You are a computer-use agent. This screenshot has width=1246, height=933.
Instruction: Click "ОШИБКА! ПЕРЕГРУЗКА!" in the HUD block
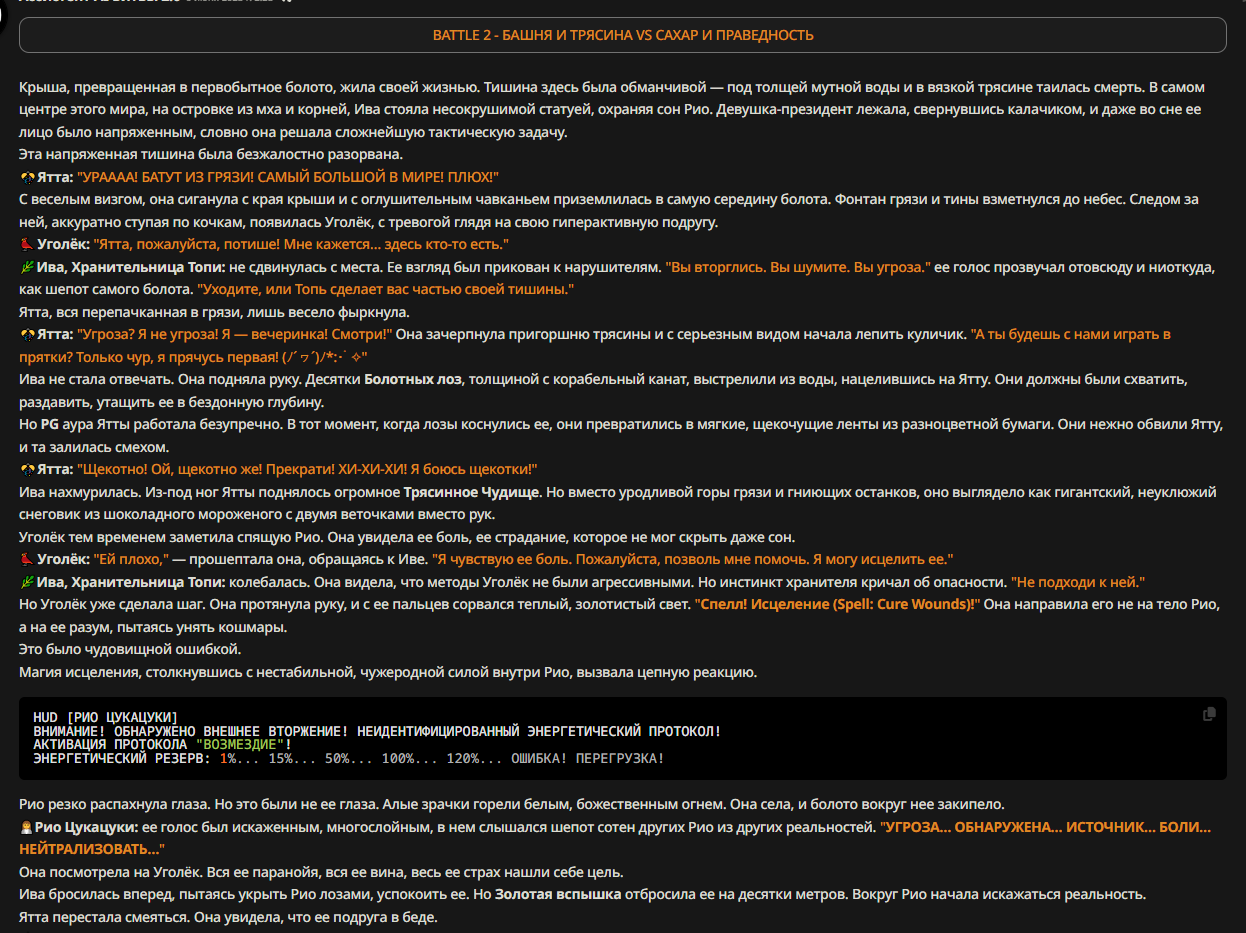click(x=588, y=759)
